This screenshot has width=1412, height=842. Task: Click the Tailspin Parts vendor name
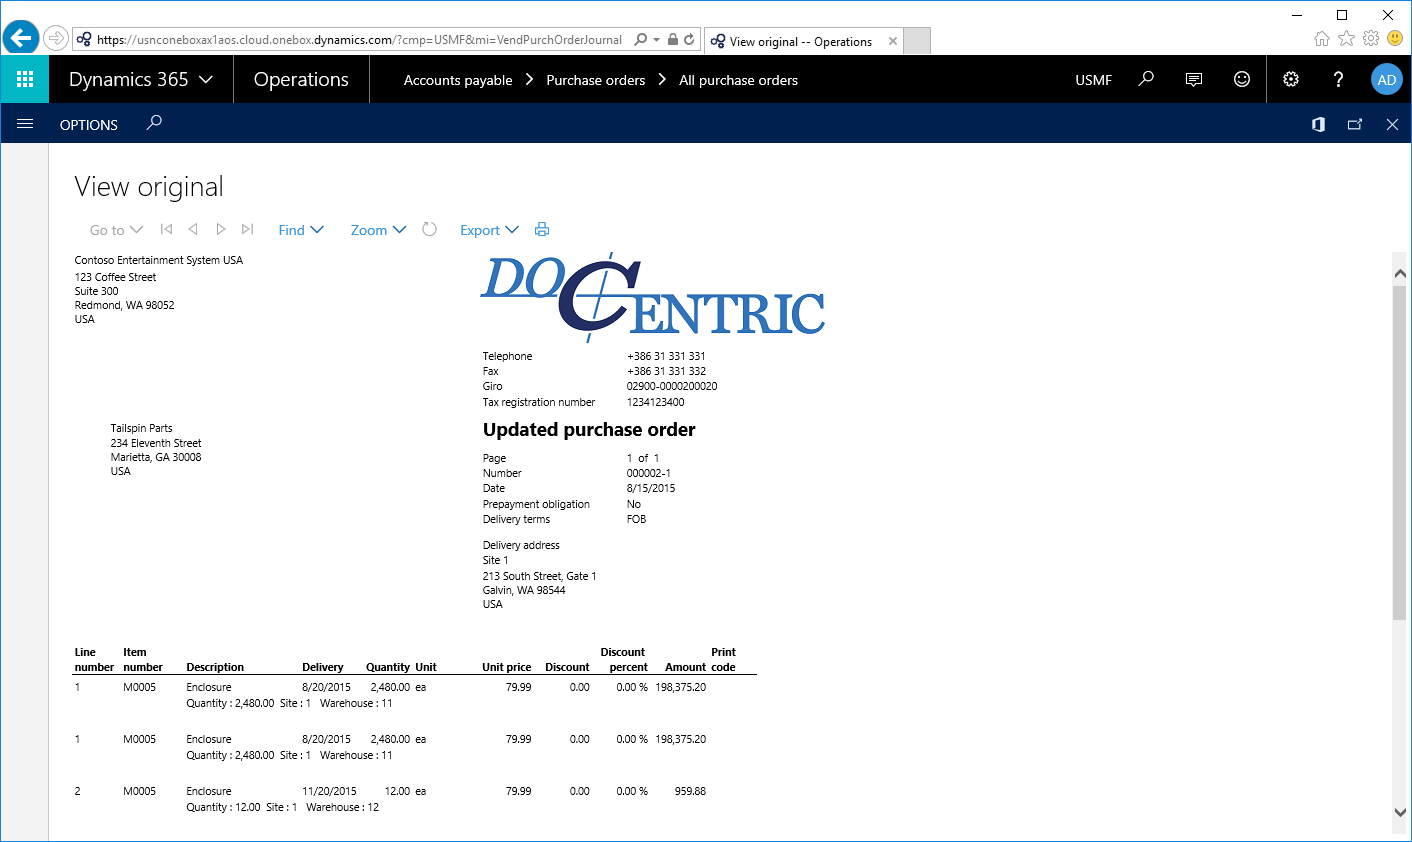click(x=141, y=428)
